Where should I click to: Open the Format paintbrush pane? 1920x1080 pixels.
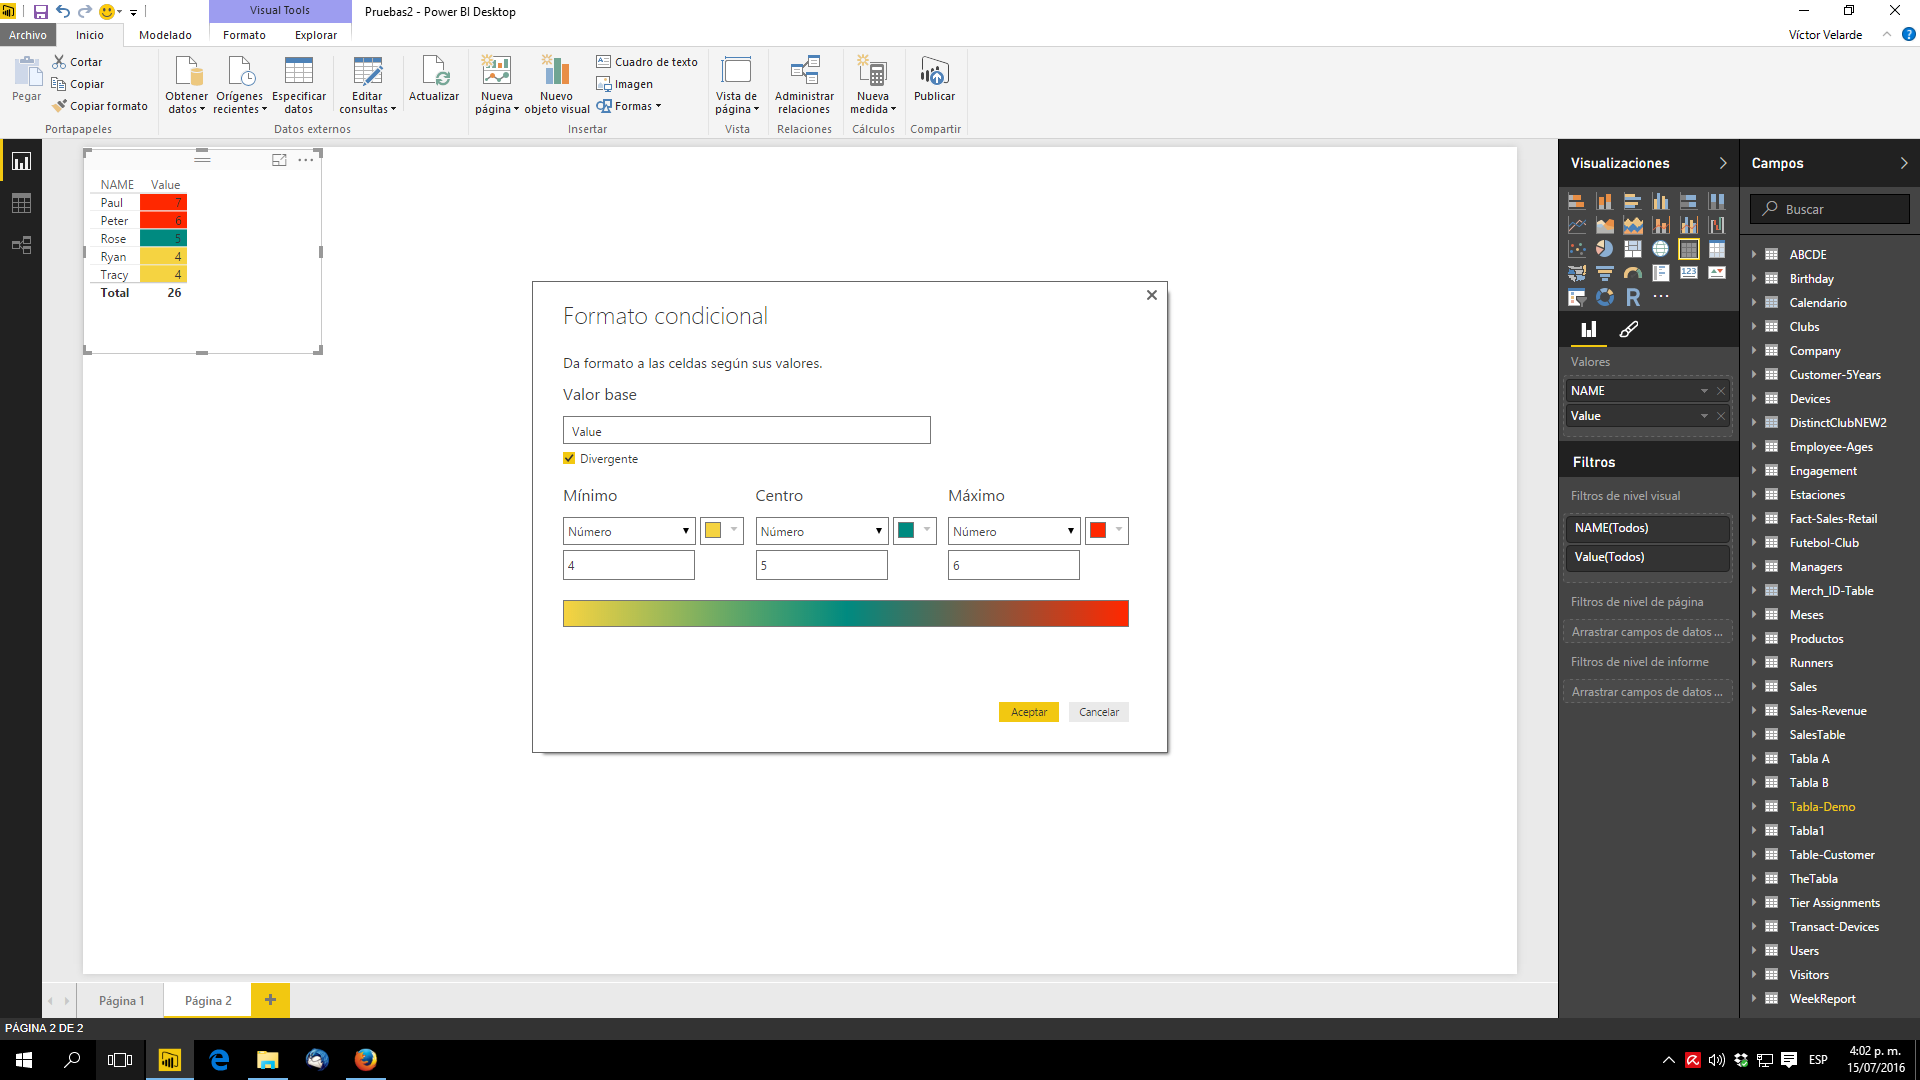(x=1628, y=329)
